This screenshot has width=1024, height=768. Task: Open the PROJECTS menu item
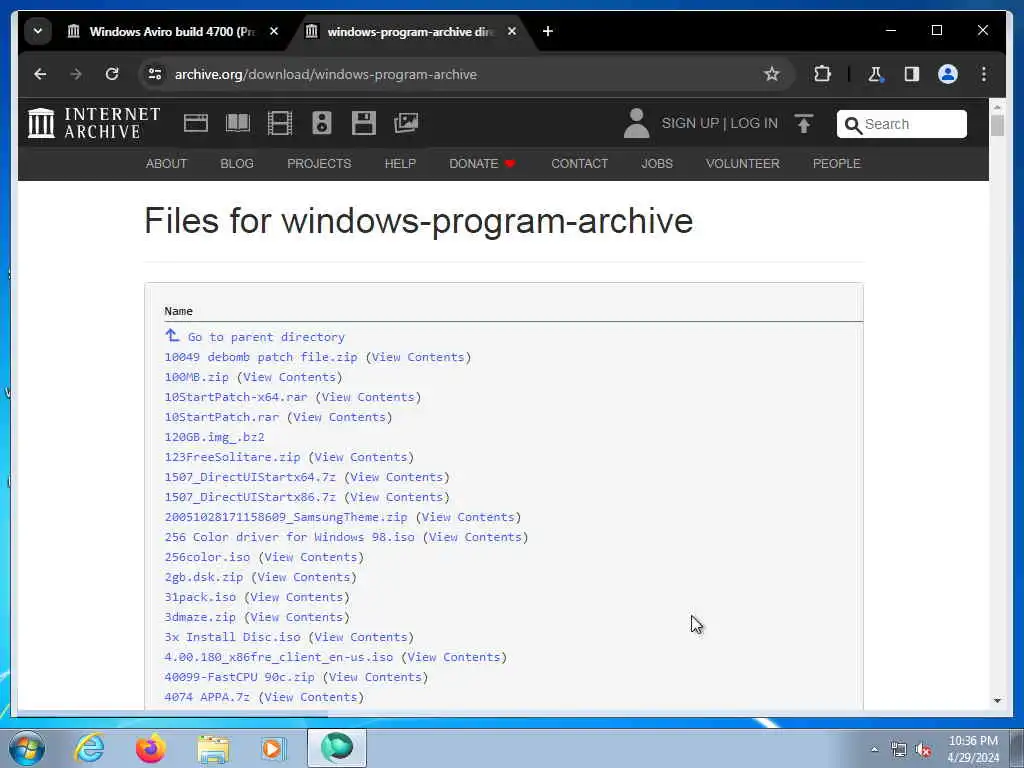(x=319, y=163)
